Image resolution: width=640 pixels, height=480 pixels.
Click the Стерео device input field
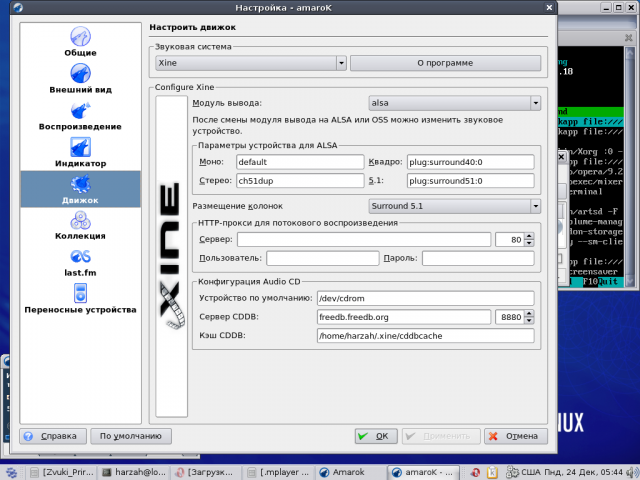pyautogui.click(x=300, y=181)
